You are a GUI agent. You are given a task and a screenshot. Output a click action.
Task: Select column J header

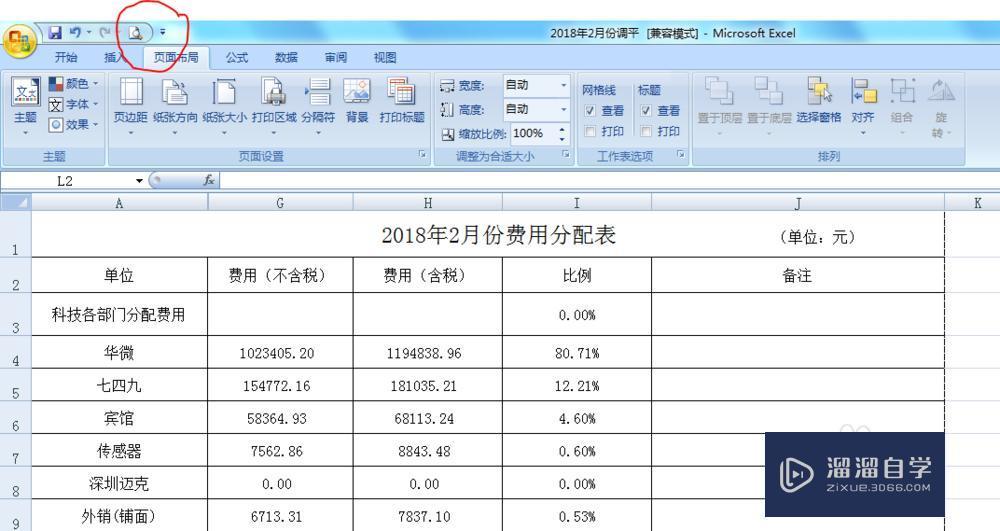pos(798,203)
